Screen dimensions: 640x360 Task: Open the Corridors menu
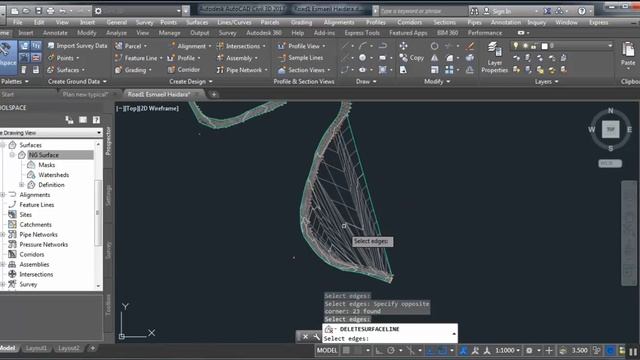pyautogui.click(x=409, y=22)
